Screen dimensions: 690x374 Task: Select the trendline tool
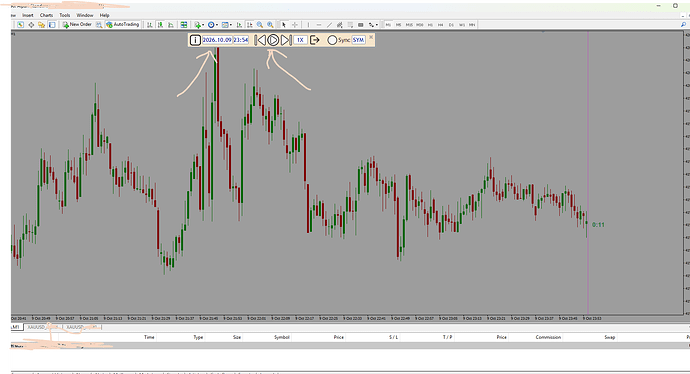tap(329, 25)
